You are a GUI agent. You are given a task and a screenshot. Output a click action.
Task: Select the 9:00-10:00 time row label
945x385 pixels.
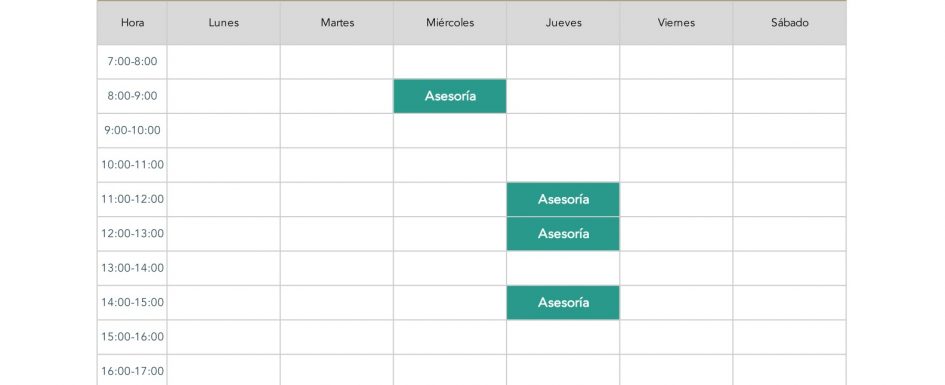coord(132,130)
